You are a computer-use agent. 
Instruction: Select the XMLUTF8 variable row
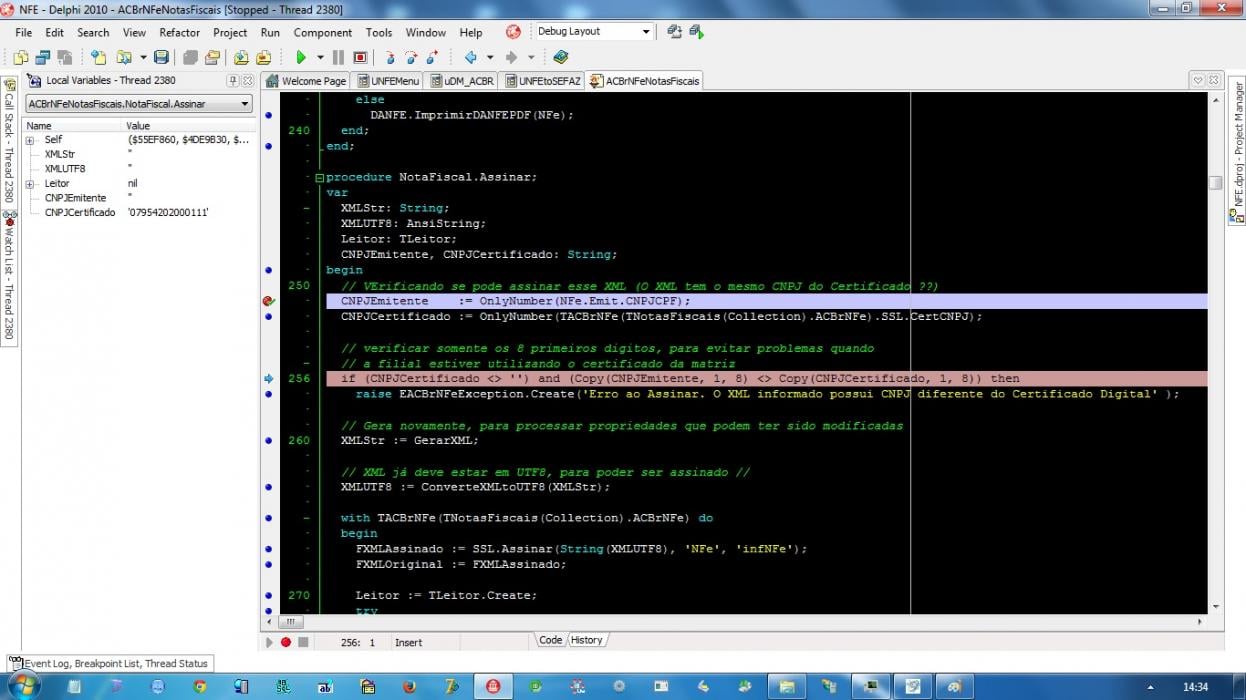[139, 169]
